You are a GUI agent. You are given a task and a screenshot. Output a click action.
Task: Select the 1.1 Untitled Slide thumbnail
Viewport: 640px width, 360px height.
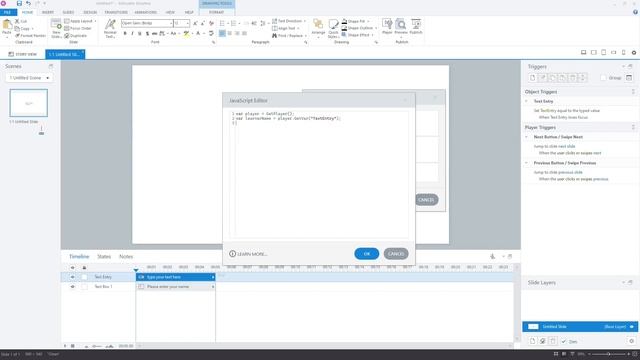(x=29, y=103)
